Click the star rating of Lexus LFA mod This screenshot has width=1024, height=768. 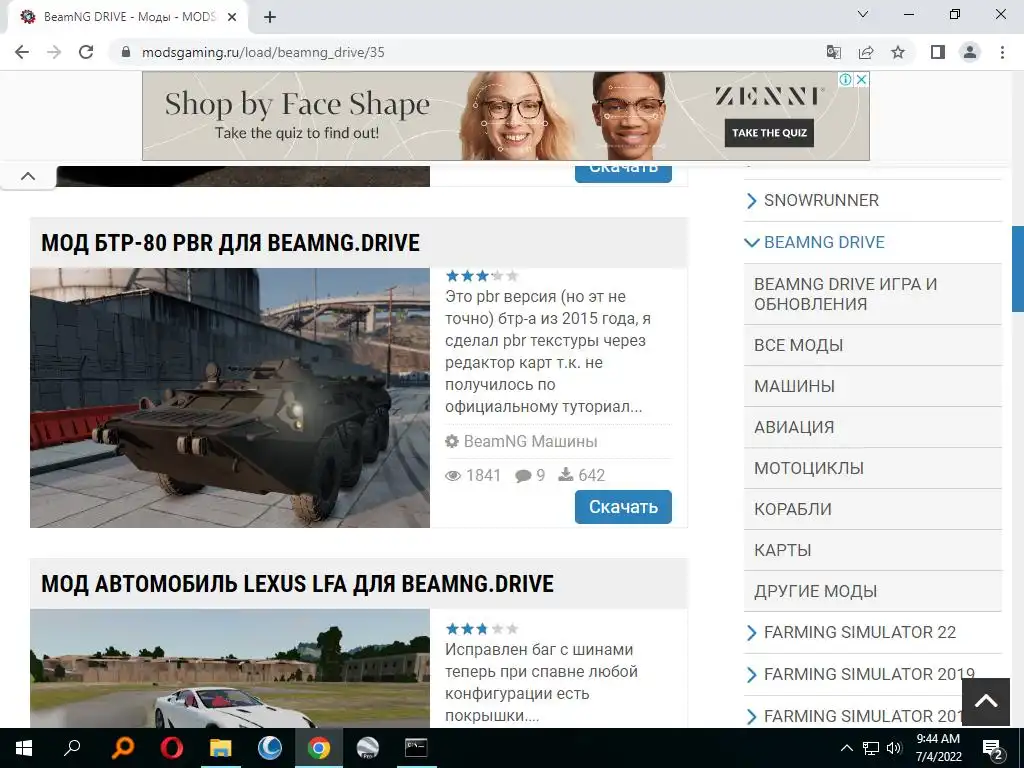(x=482, y=629)
